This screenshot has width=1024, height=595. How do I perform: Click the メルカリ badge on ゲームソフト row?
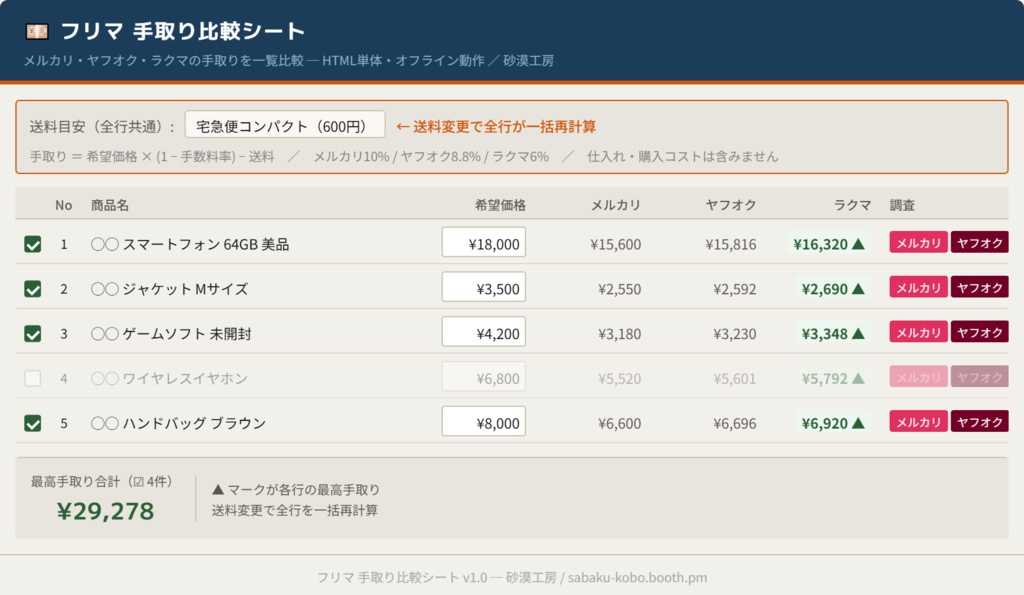[x=918, y=332]
